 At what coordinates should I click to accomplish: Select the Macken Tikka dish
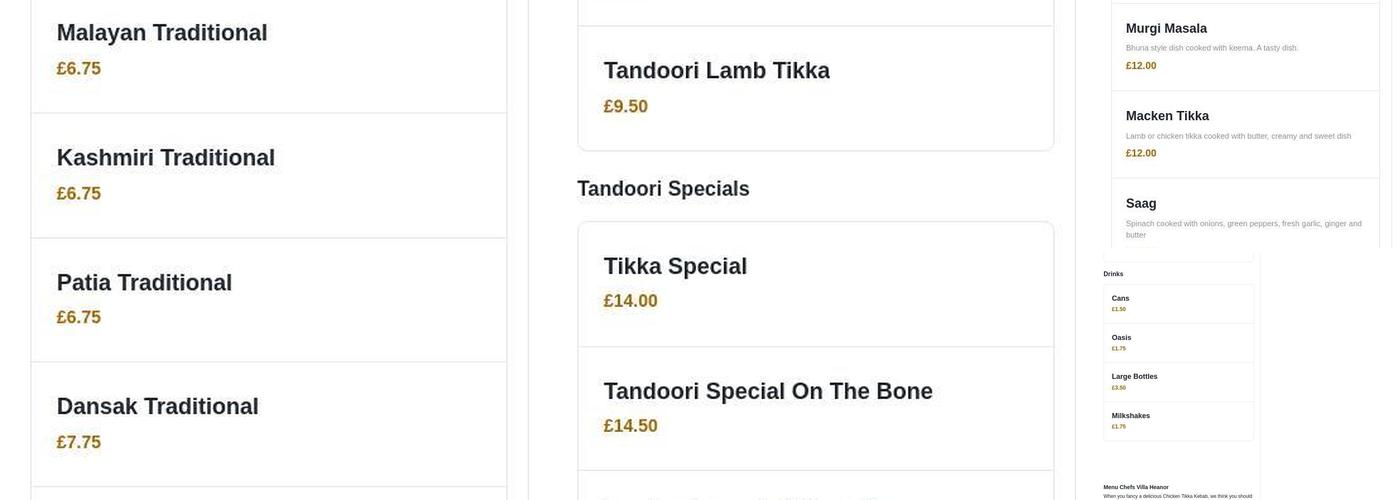click(x=1167, y=116)
